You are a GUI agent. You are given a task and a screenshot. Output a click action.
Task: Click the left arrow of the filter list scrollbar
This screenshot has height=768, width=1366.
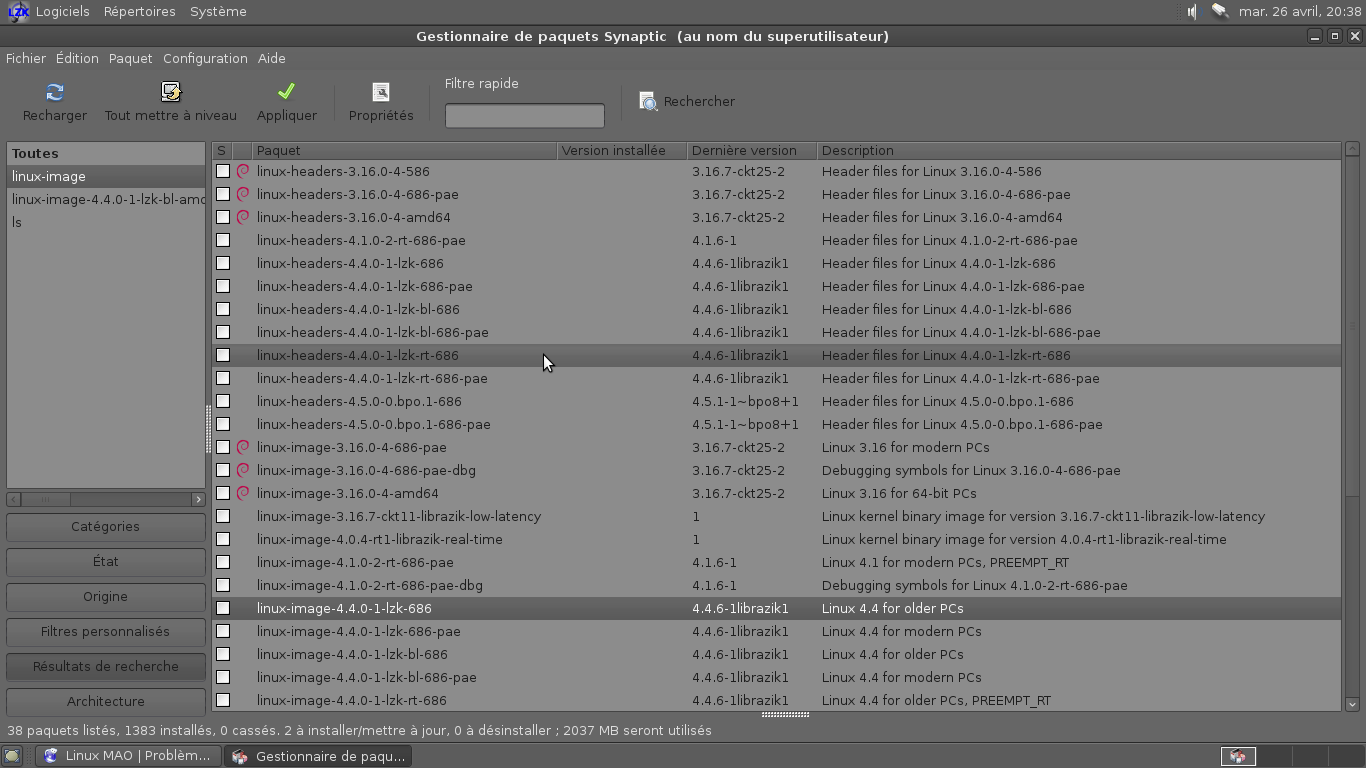tap(13, 499)
